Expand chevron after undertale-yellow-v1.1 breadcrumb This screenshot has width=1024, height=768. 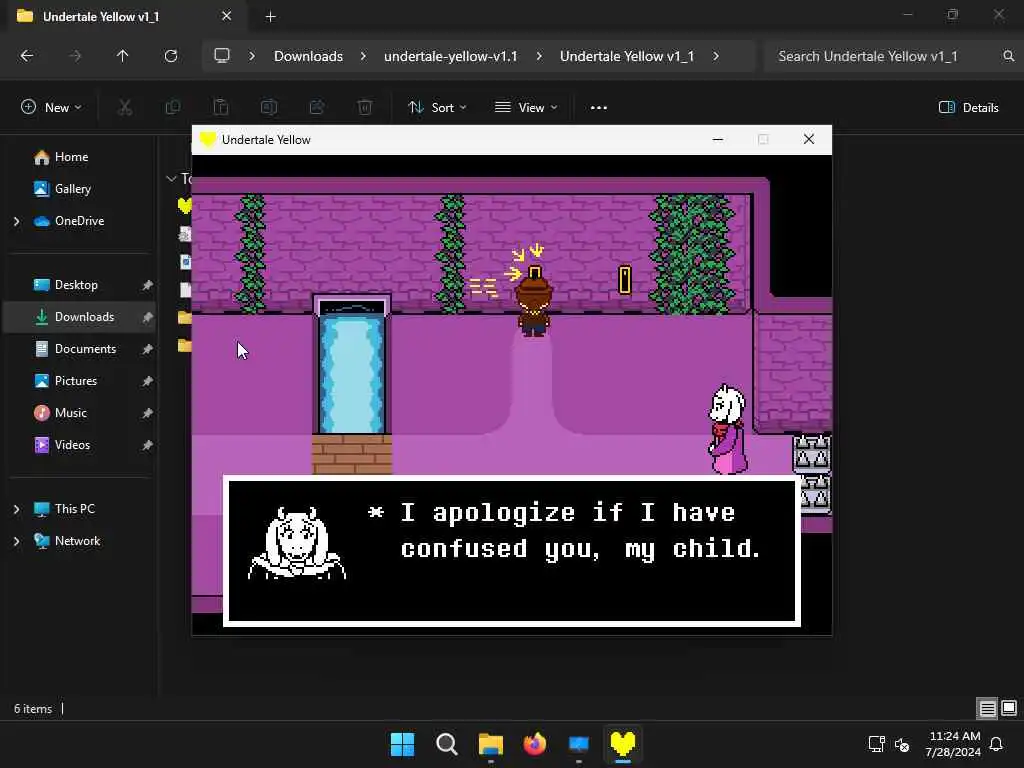539,56
